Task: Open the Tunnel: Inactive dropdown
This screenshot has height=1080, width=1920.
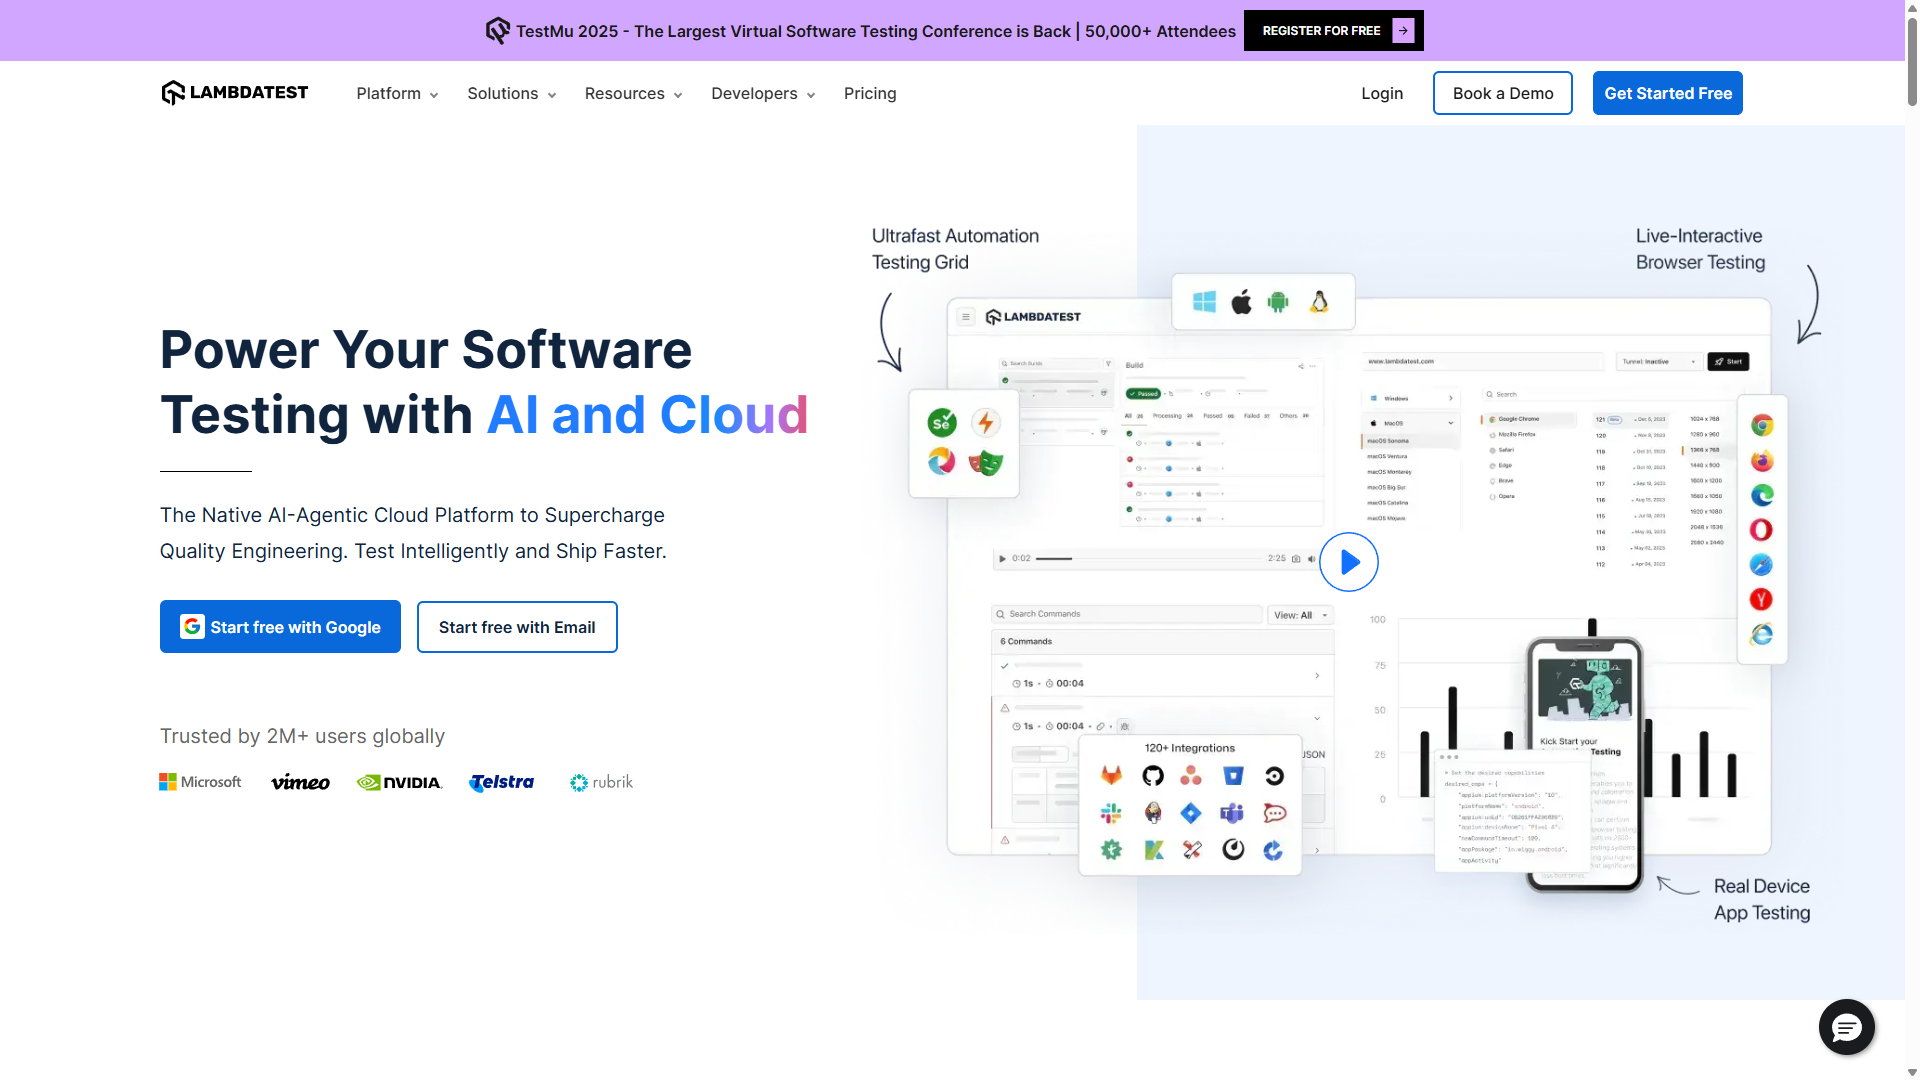Action: click(x=1658, y=361)
